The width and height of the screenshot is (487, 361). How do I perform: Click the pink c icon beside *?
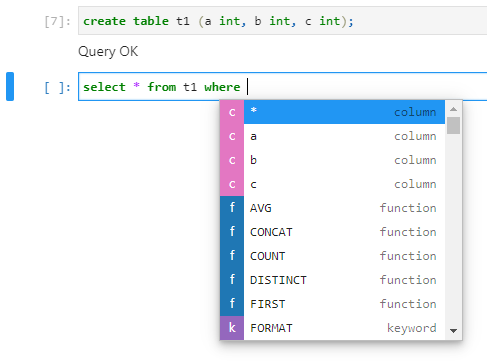click(232, 112)
